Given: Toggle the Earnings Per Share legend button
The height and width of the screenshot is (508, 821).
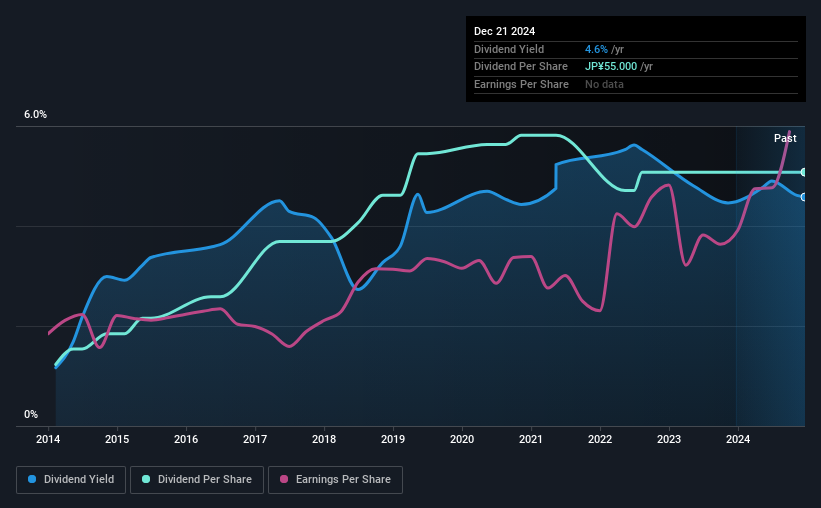Looking at the screenshot, I should (x=336, y=480).
